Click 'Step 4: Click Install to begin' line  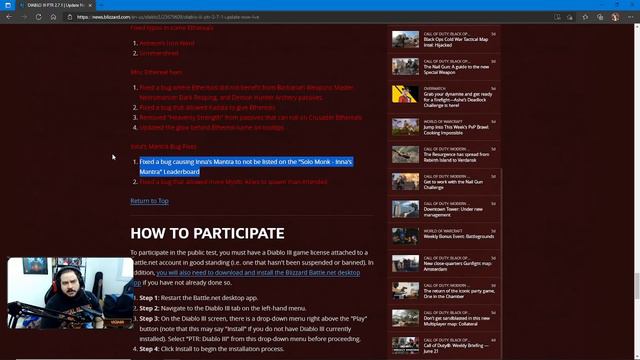tap(212, 349)
